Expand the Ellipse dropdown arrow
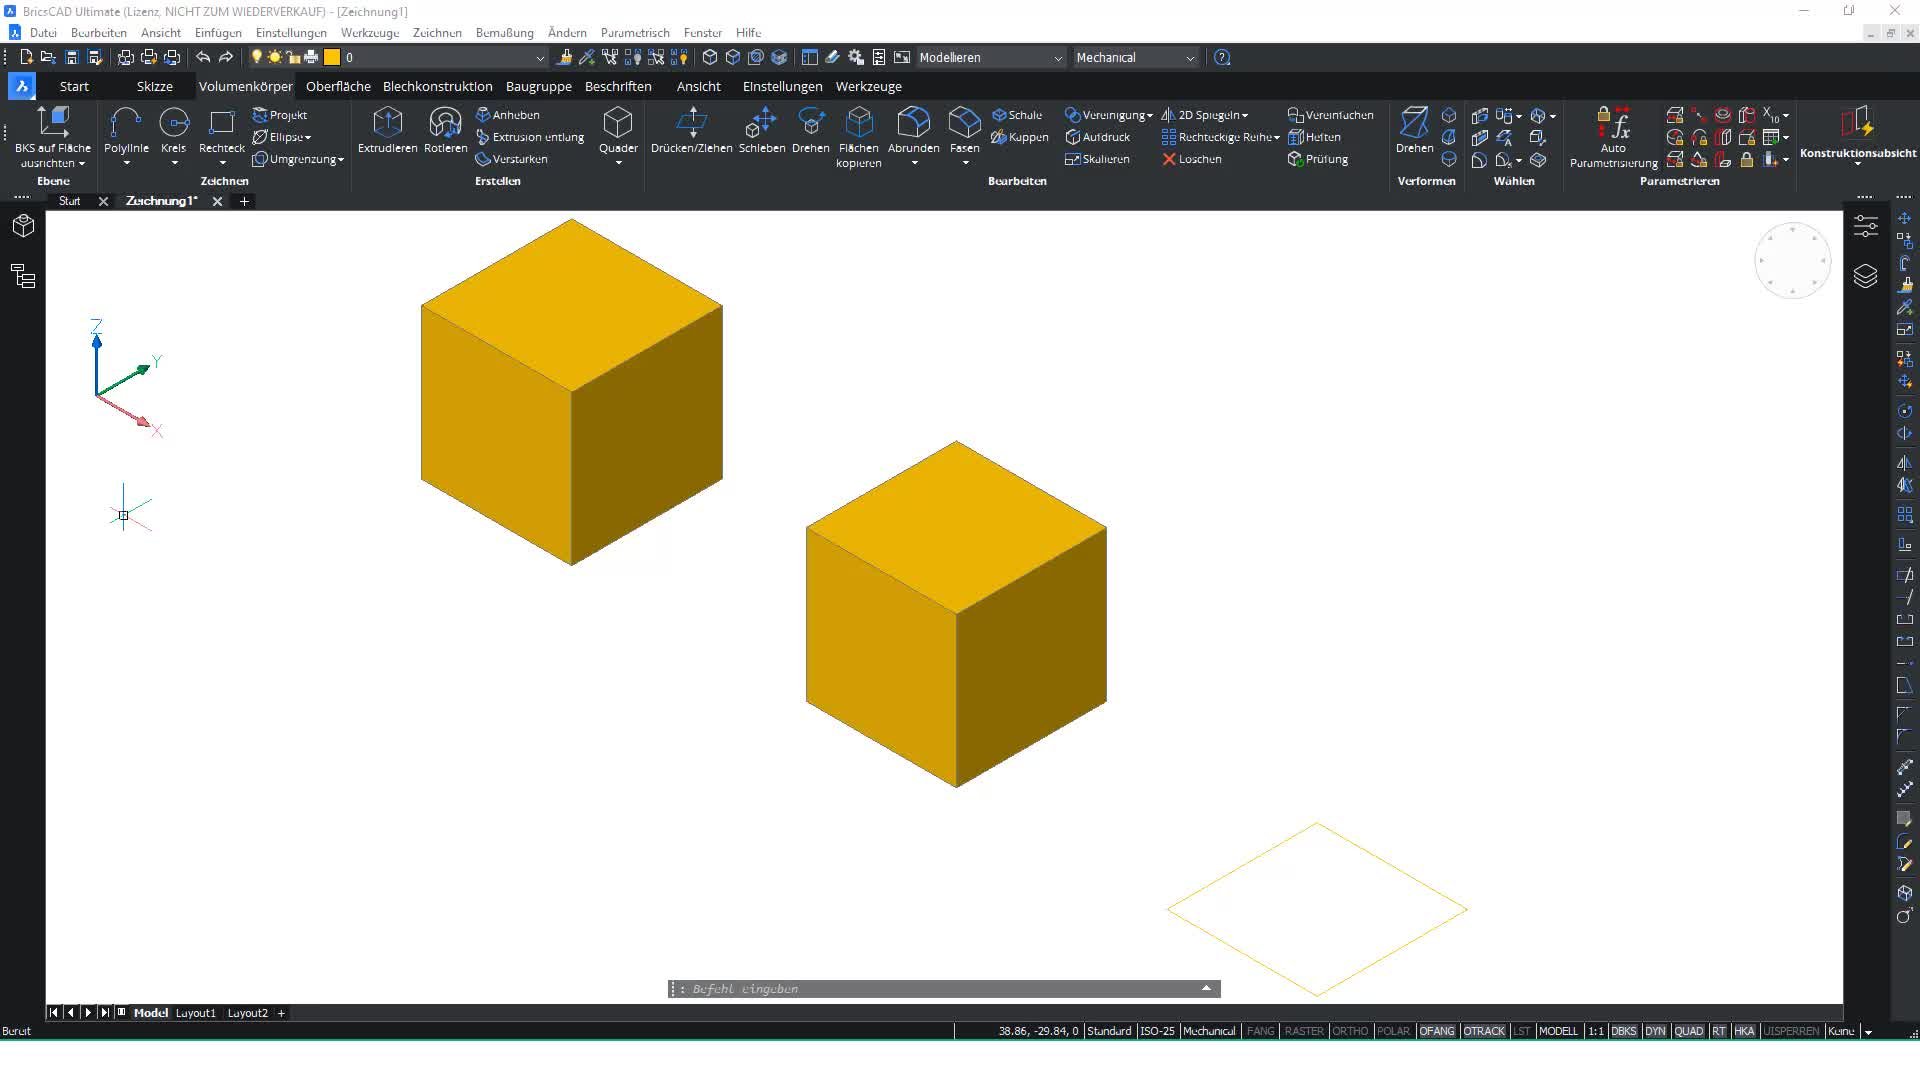Image resolution: width=1920 pixels, height=1080 pixels. point(308,137)
